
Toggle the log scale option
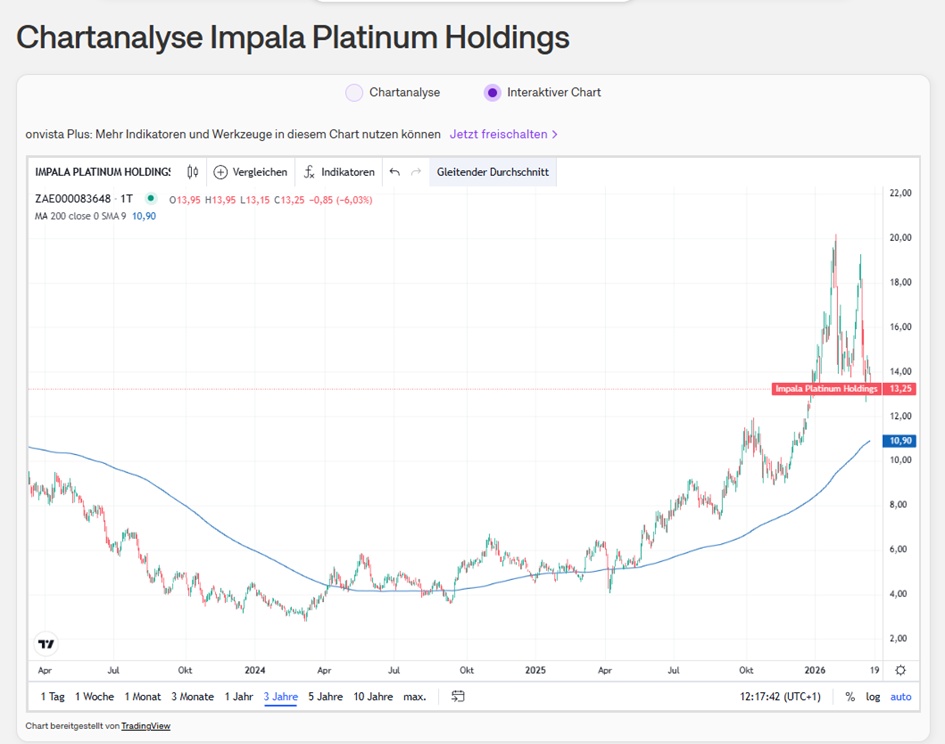pos(873,697)
